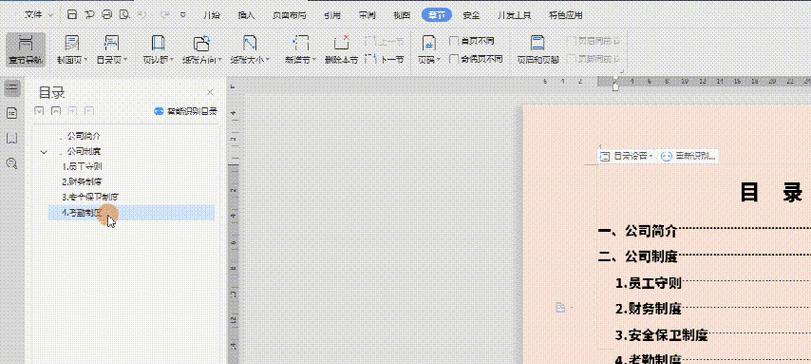The height and width of the screenshot is (364, 811).
Task: Tick the 奇偶页不同 checkbox
Action: [454, 59]
